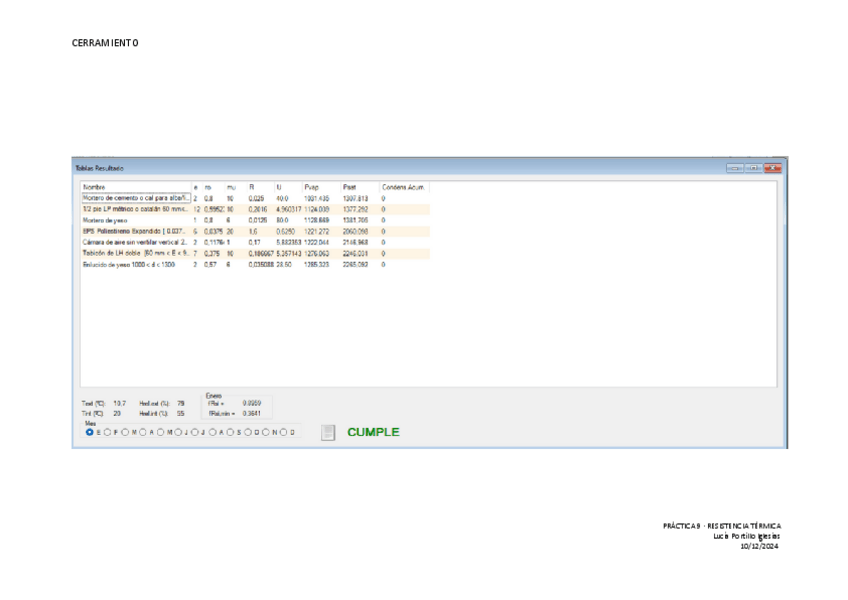Click the U value 4,960317
The image size is (848, 600).
(x=289, y=209)
